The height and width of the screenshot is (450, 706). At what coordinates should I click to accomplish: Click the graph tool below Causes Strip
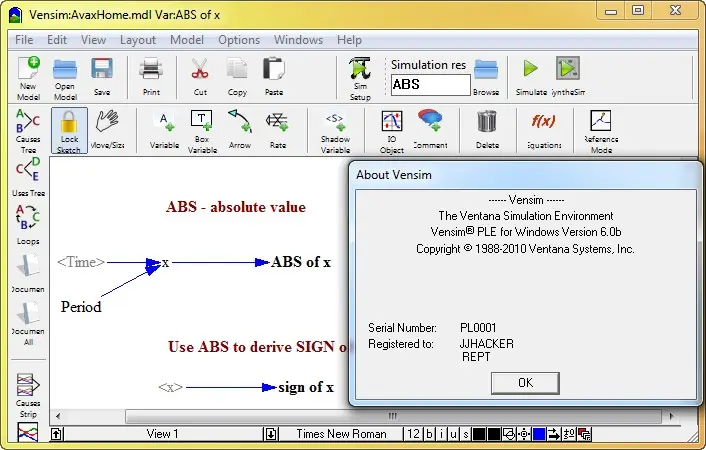(x=28, y=432)
